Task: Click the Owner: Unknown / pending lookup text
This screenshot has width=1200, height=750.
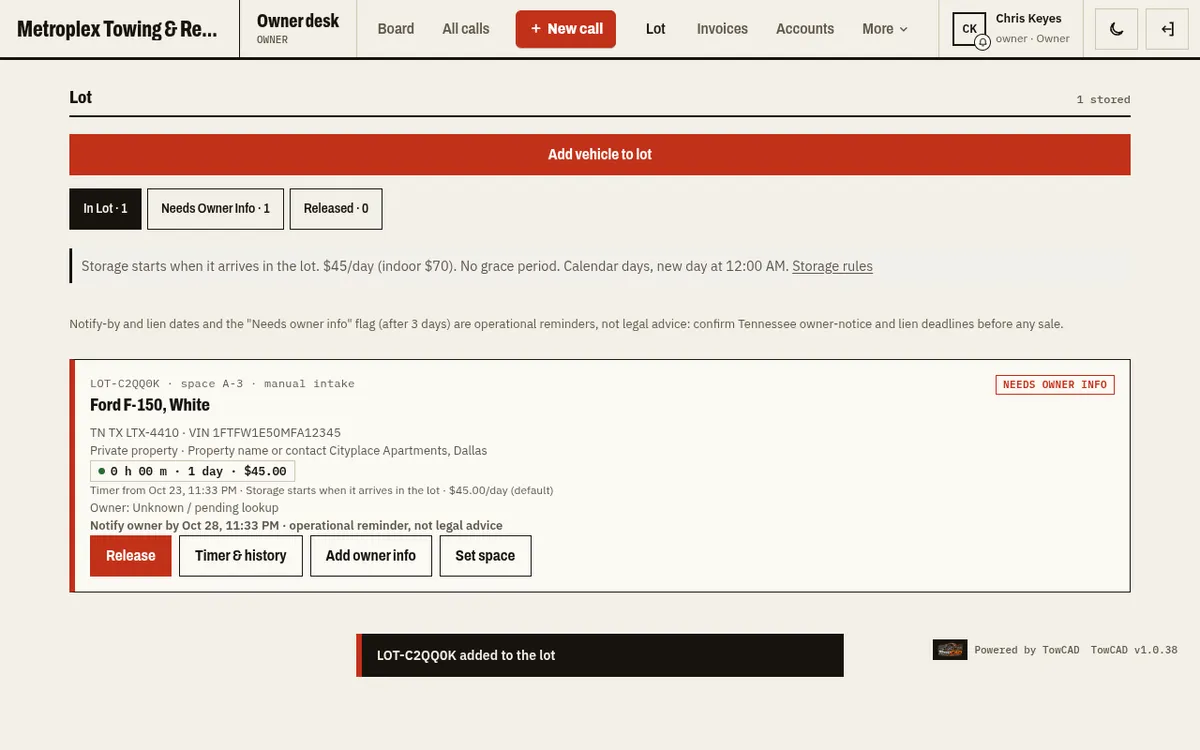Action: click(x=184, y=508)
